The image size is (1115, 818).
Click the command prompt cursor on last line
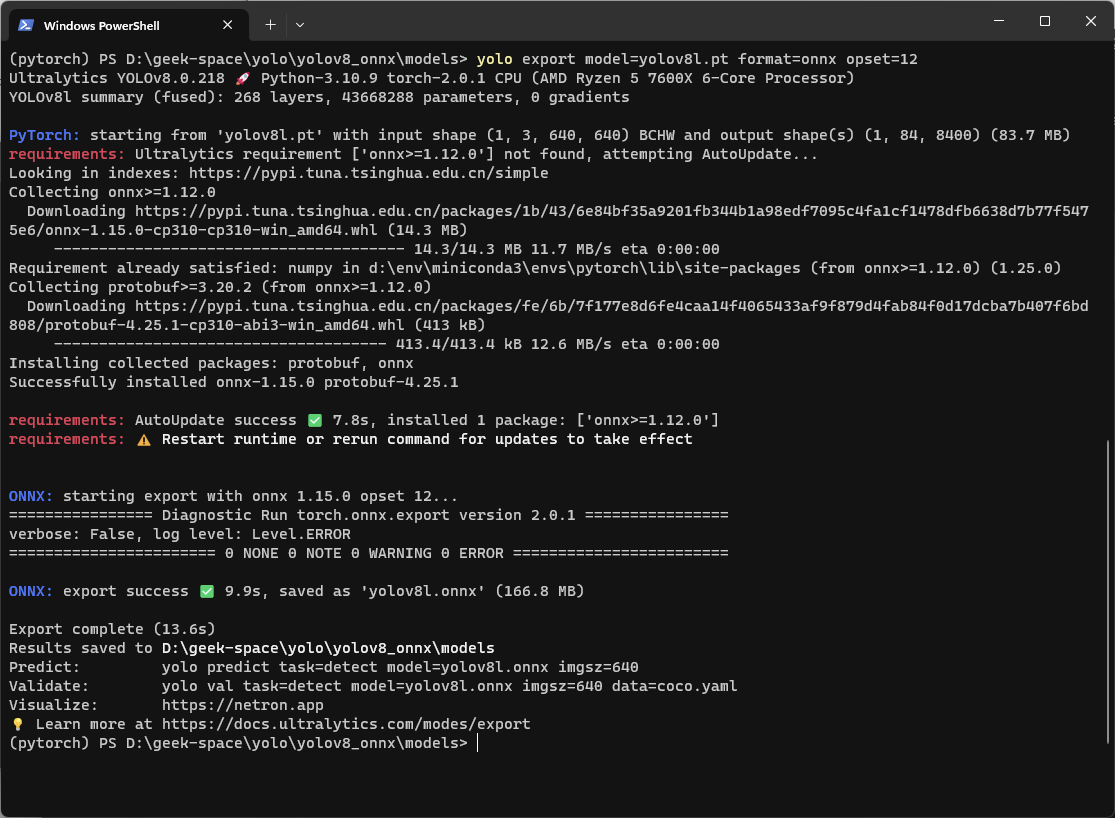point(478,743)
